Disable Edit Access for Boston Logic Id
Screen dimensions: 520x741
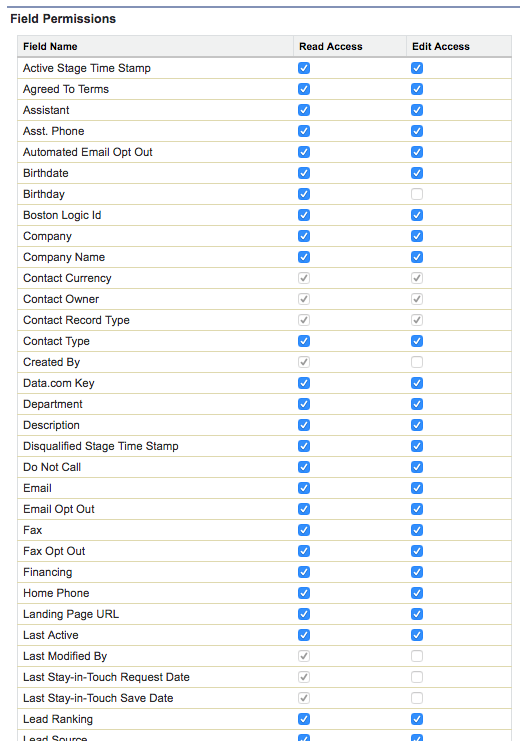coord(417,215)
